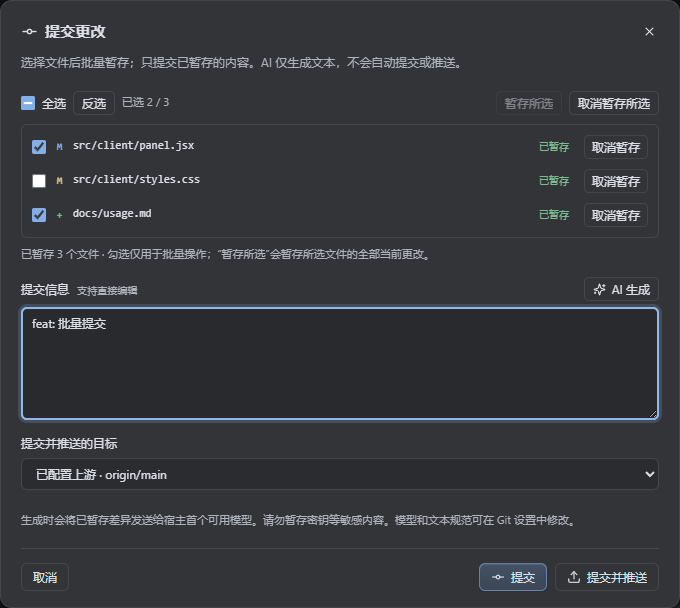Select the file name docs/usage.md

coord(112,213)
